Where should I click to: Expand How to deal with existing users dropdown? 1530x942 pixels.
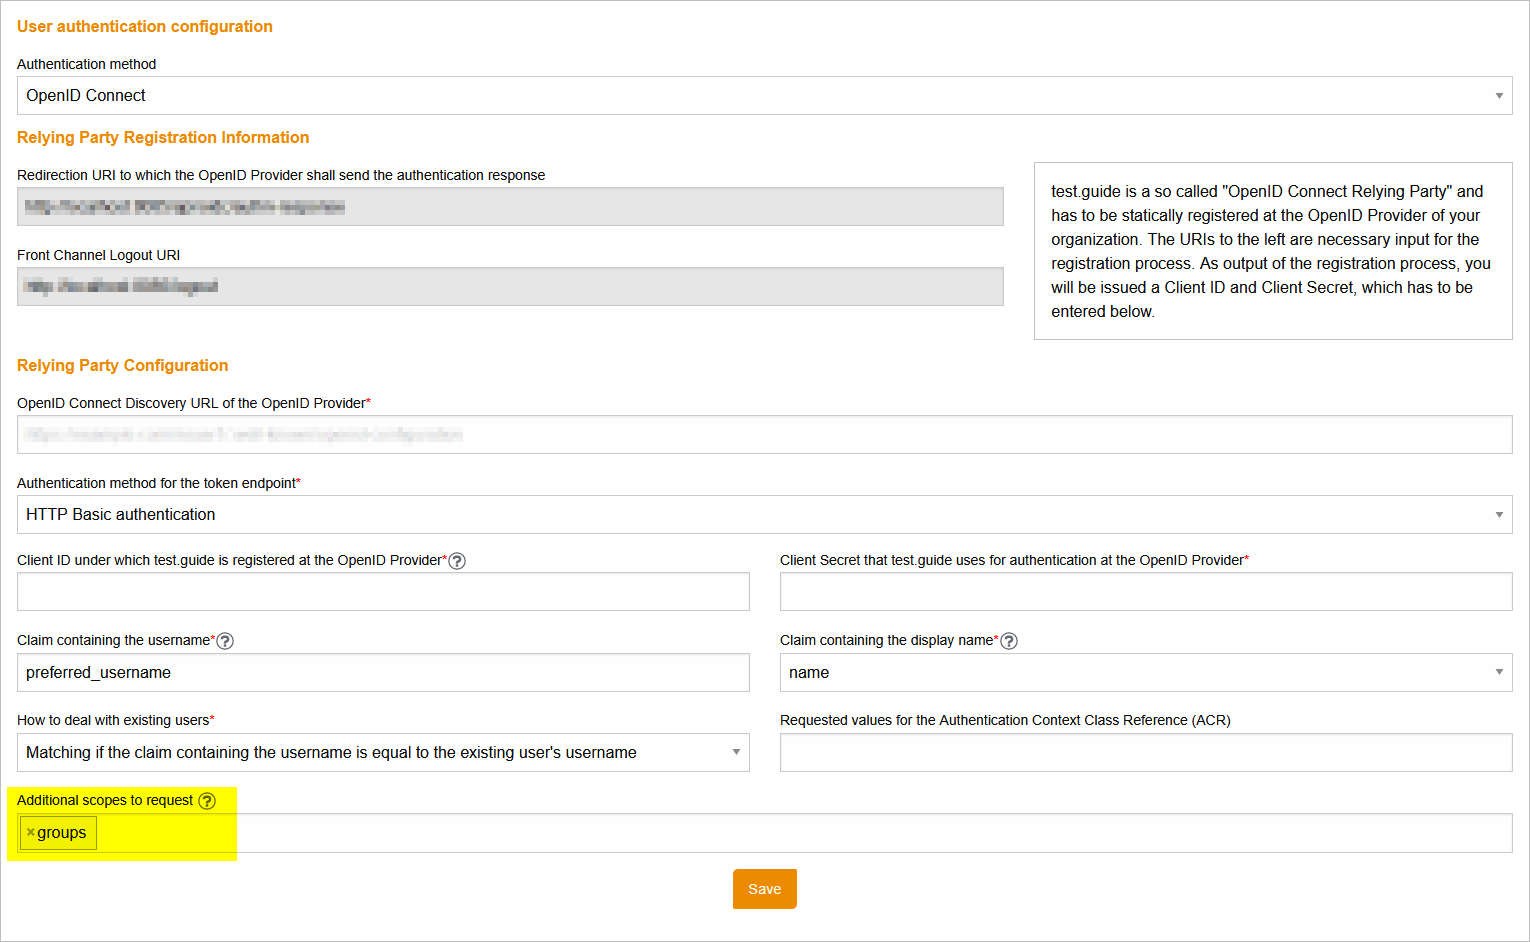click(x=383, y=753)
